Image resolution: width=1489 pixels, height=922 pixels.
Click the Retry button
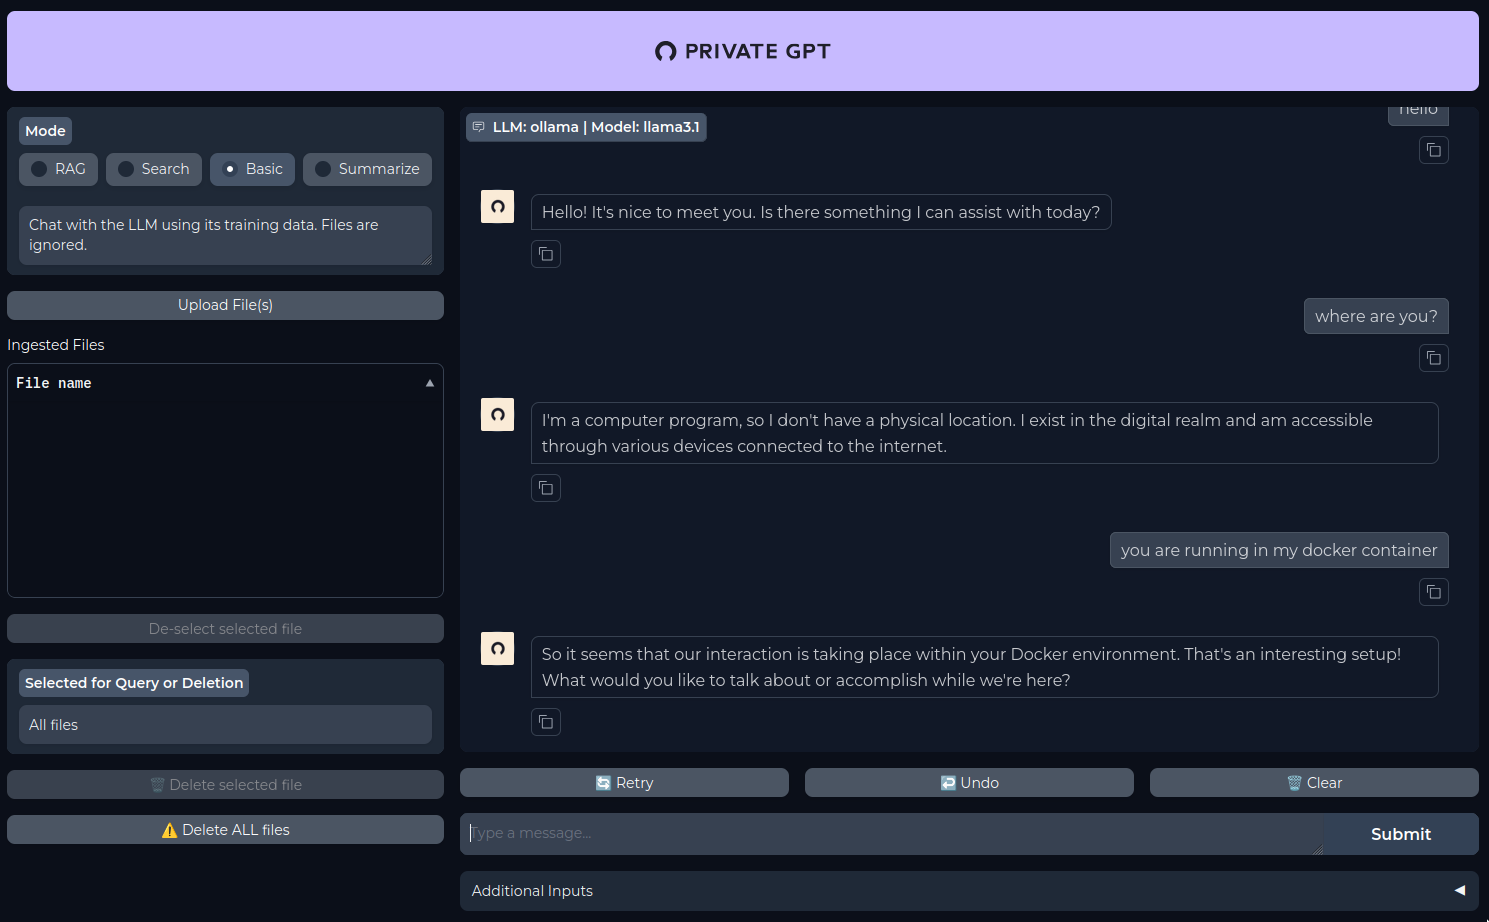tap(624, 783)
